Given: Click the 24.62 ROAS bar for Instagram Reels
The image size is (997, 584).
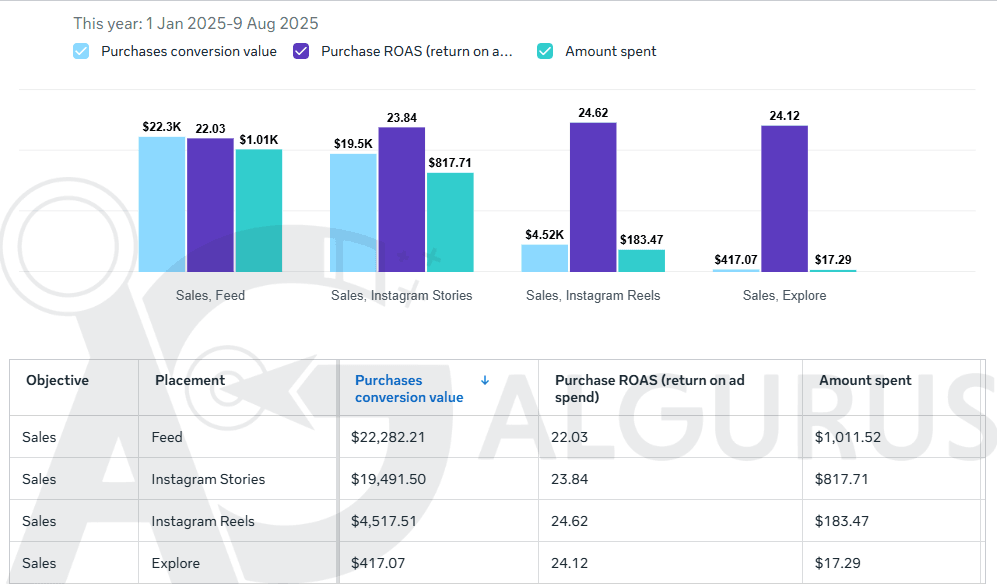Looking at the screenshot, I should click(x=593, y=197).
